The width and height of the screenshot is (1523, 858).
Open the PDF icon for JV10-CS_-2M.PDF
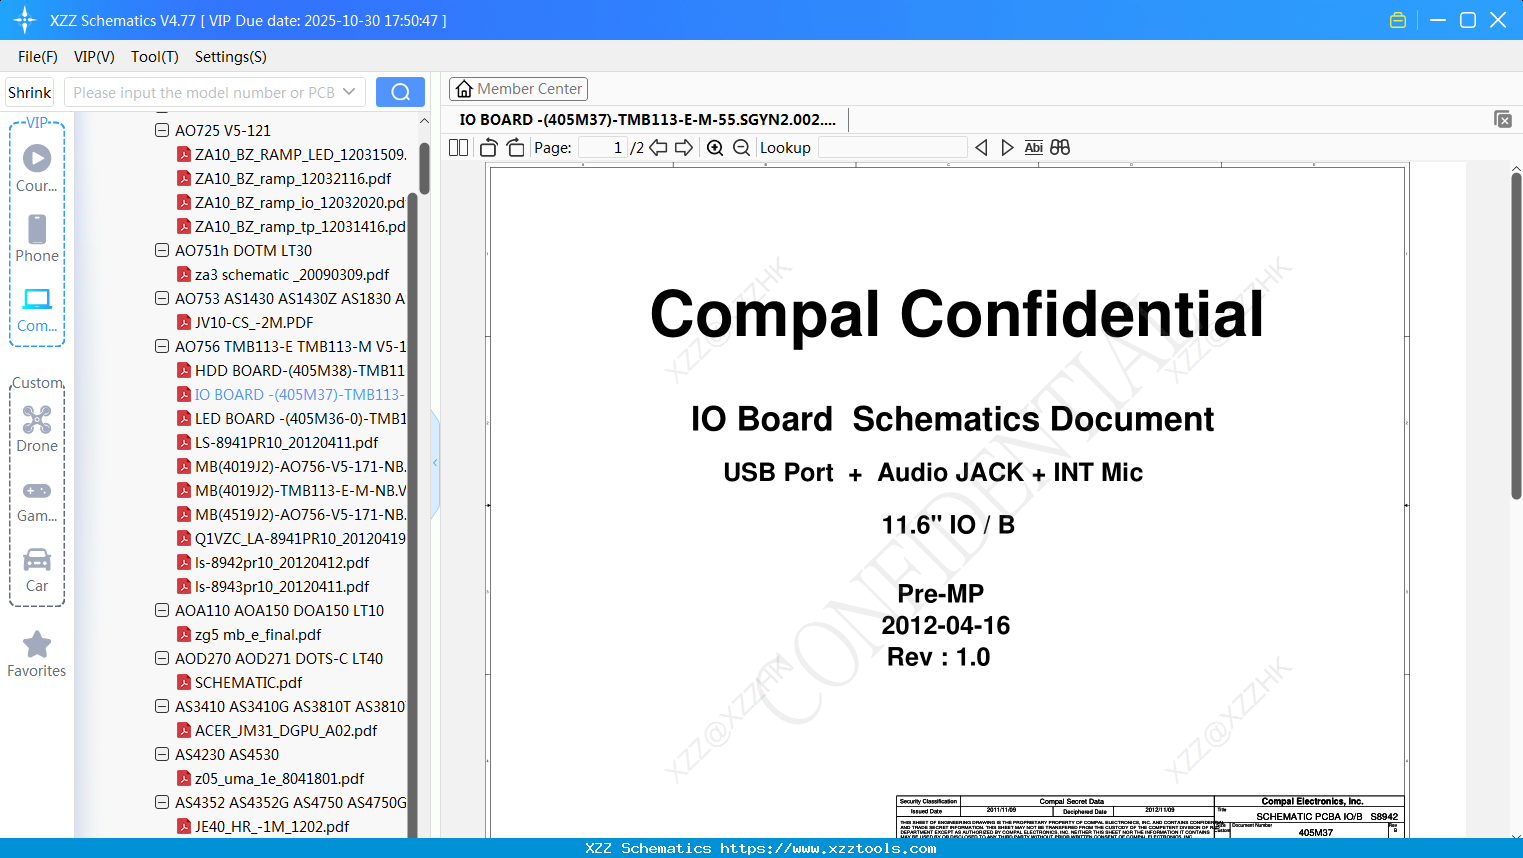coord(184,322)
